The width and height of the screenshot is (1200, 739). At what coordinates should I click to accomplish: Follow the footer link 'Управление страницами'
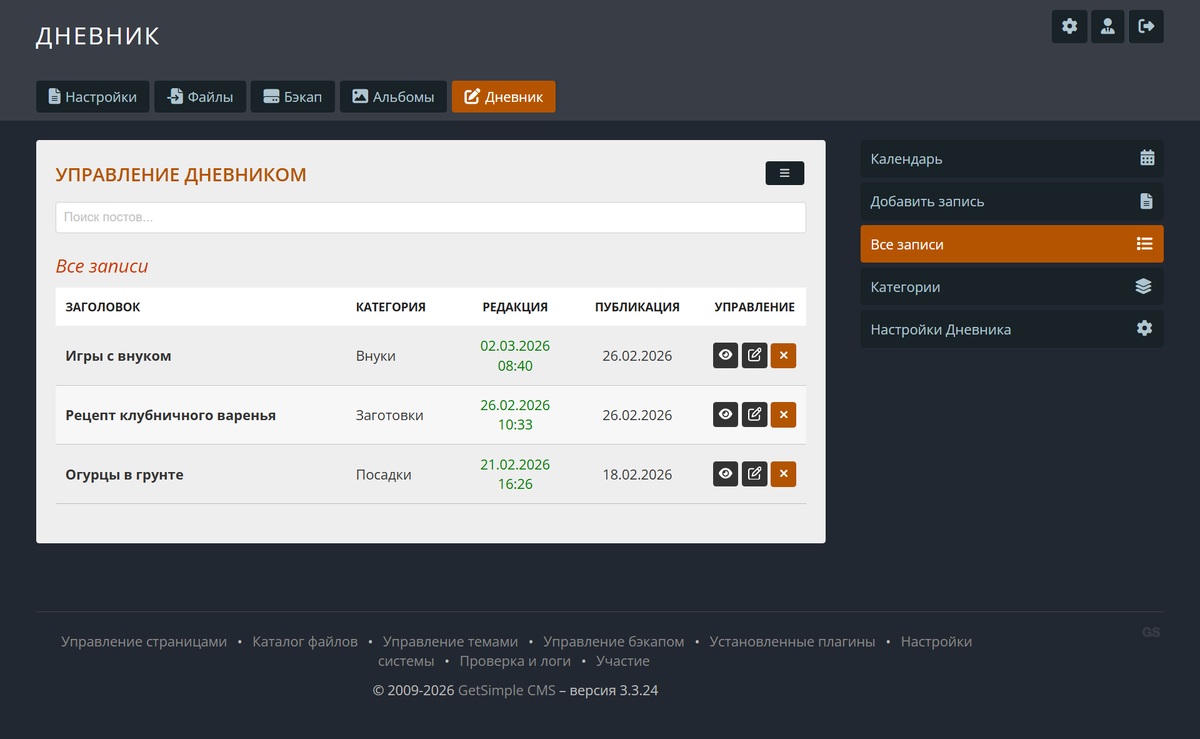point(144,641)
